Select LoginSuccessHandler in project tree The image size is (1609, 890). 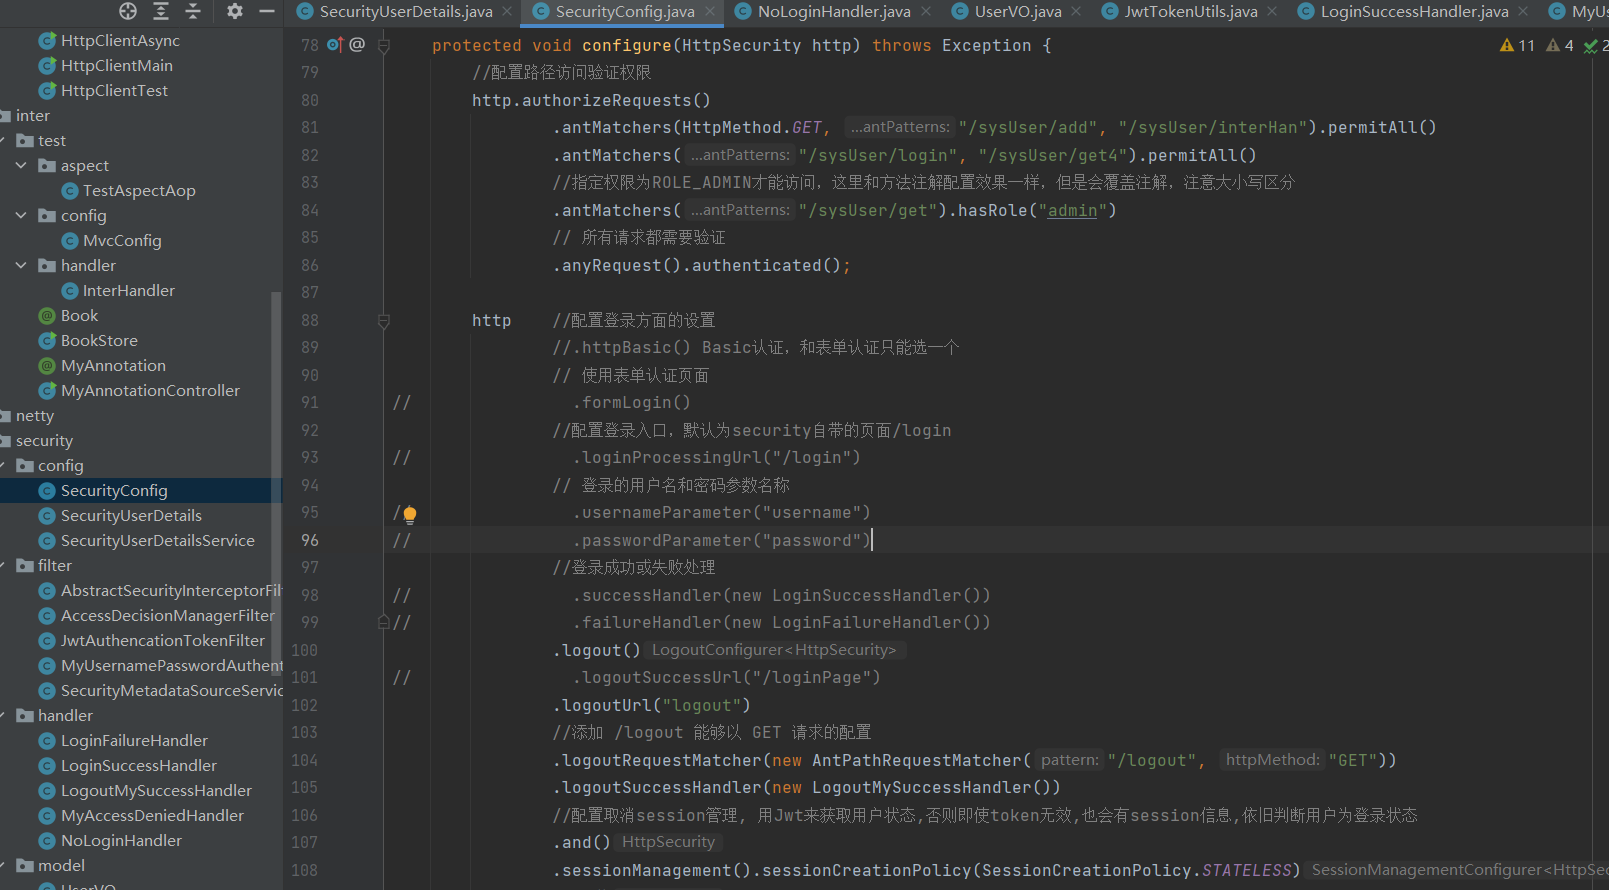[139, 766]
